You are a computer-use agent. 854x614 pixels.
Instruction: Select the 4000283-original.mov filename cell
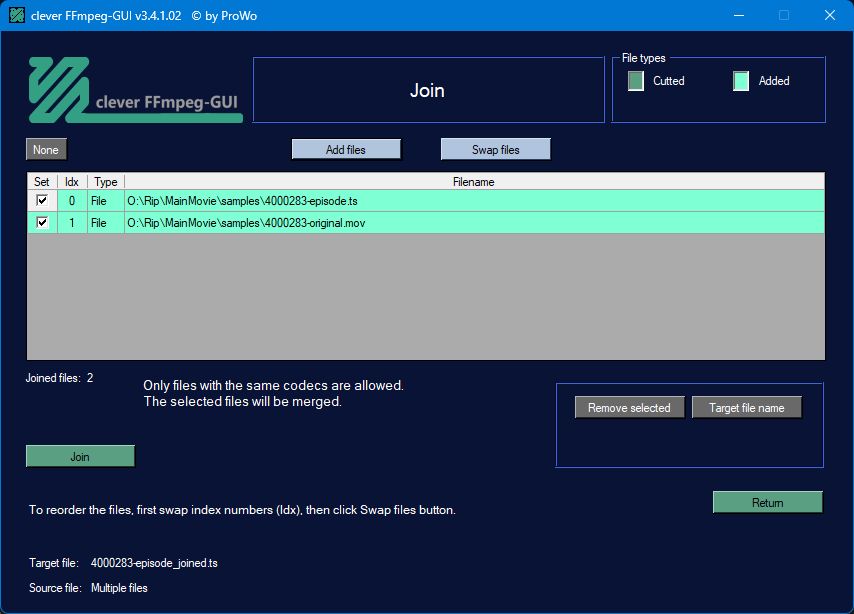tap(474, 222)
